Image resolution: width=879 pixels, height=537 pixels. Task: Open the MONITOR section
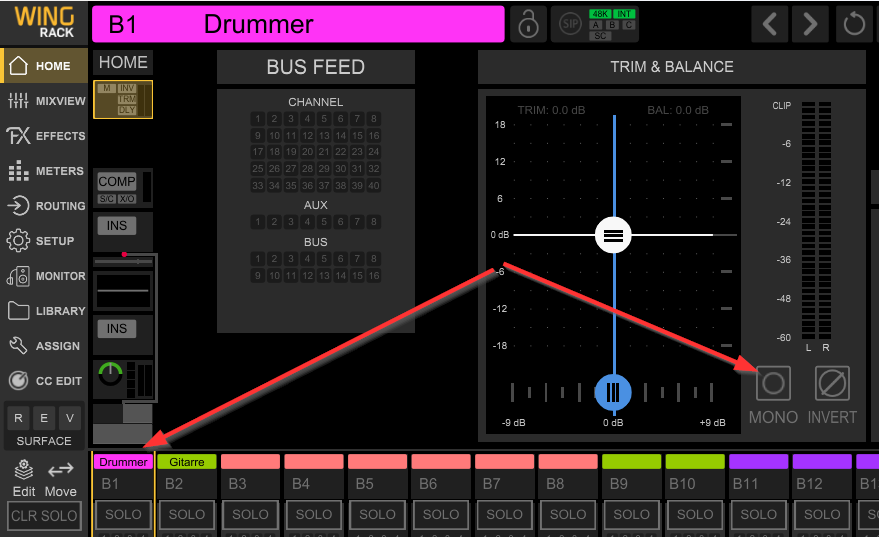tap(44, 276)
